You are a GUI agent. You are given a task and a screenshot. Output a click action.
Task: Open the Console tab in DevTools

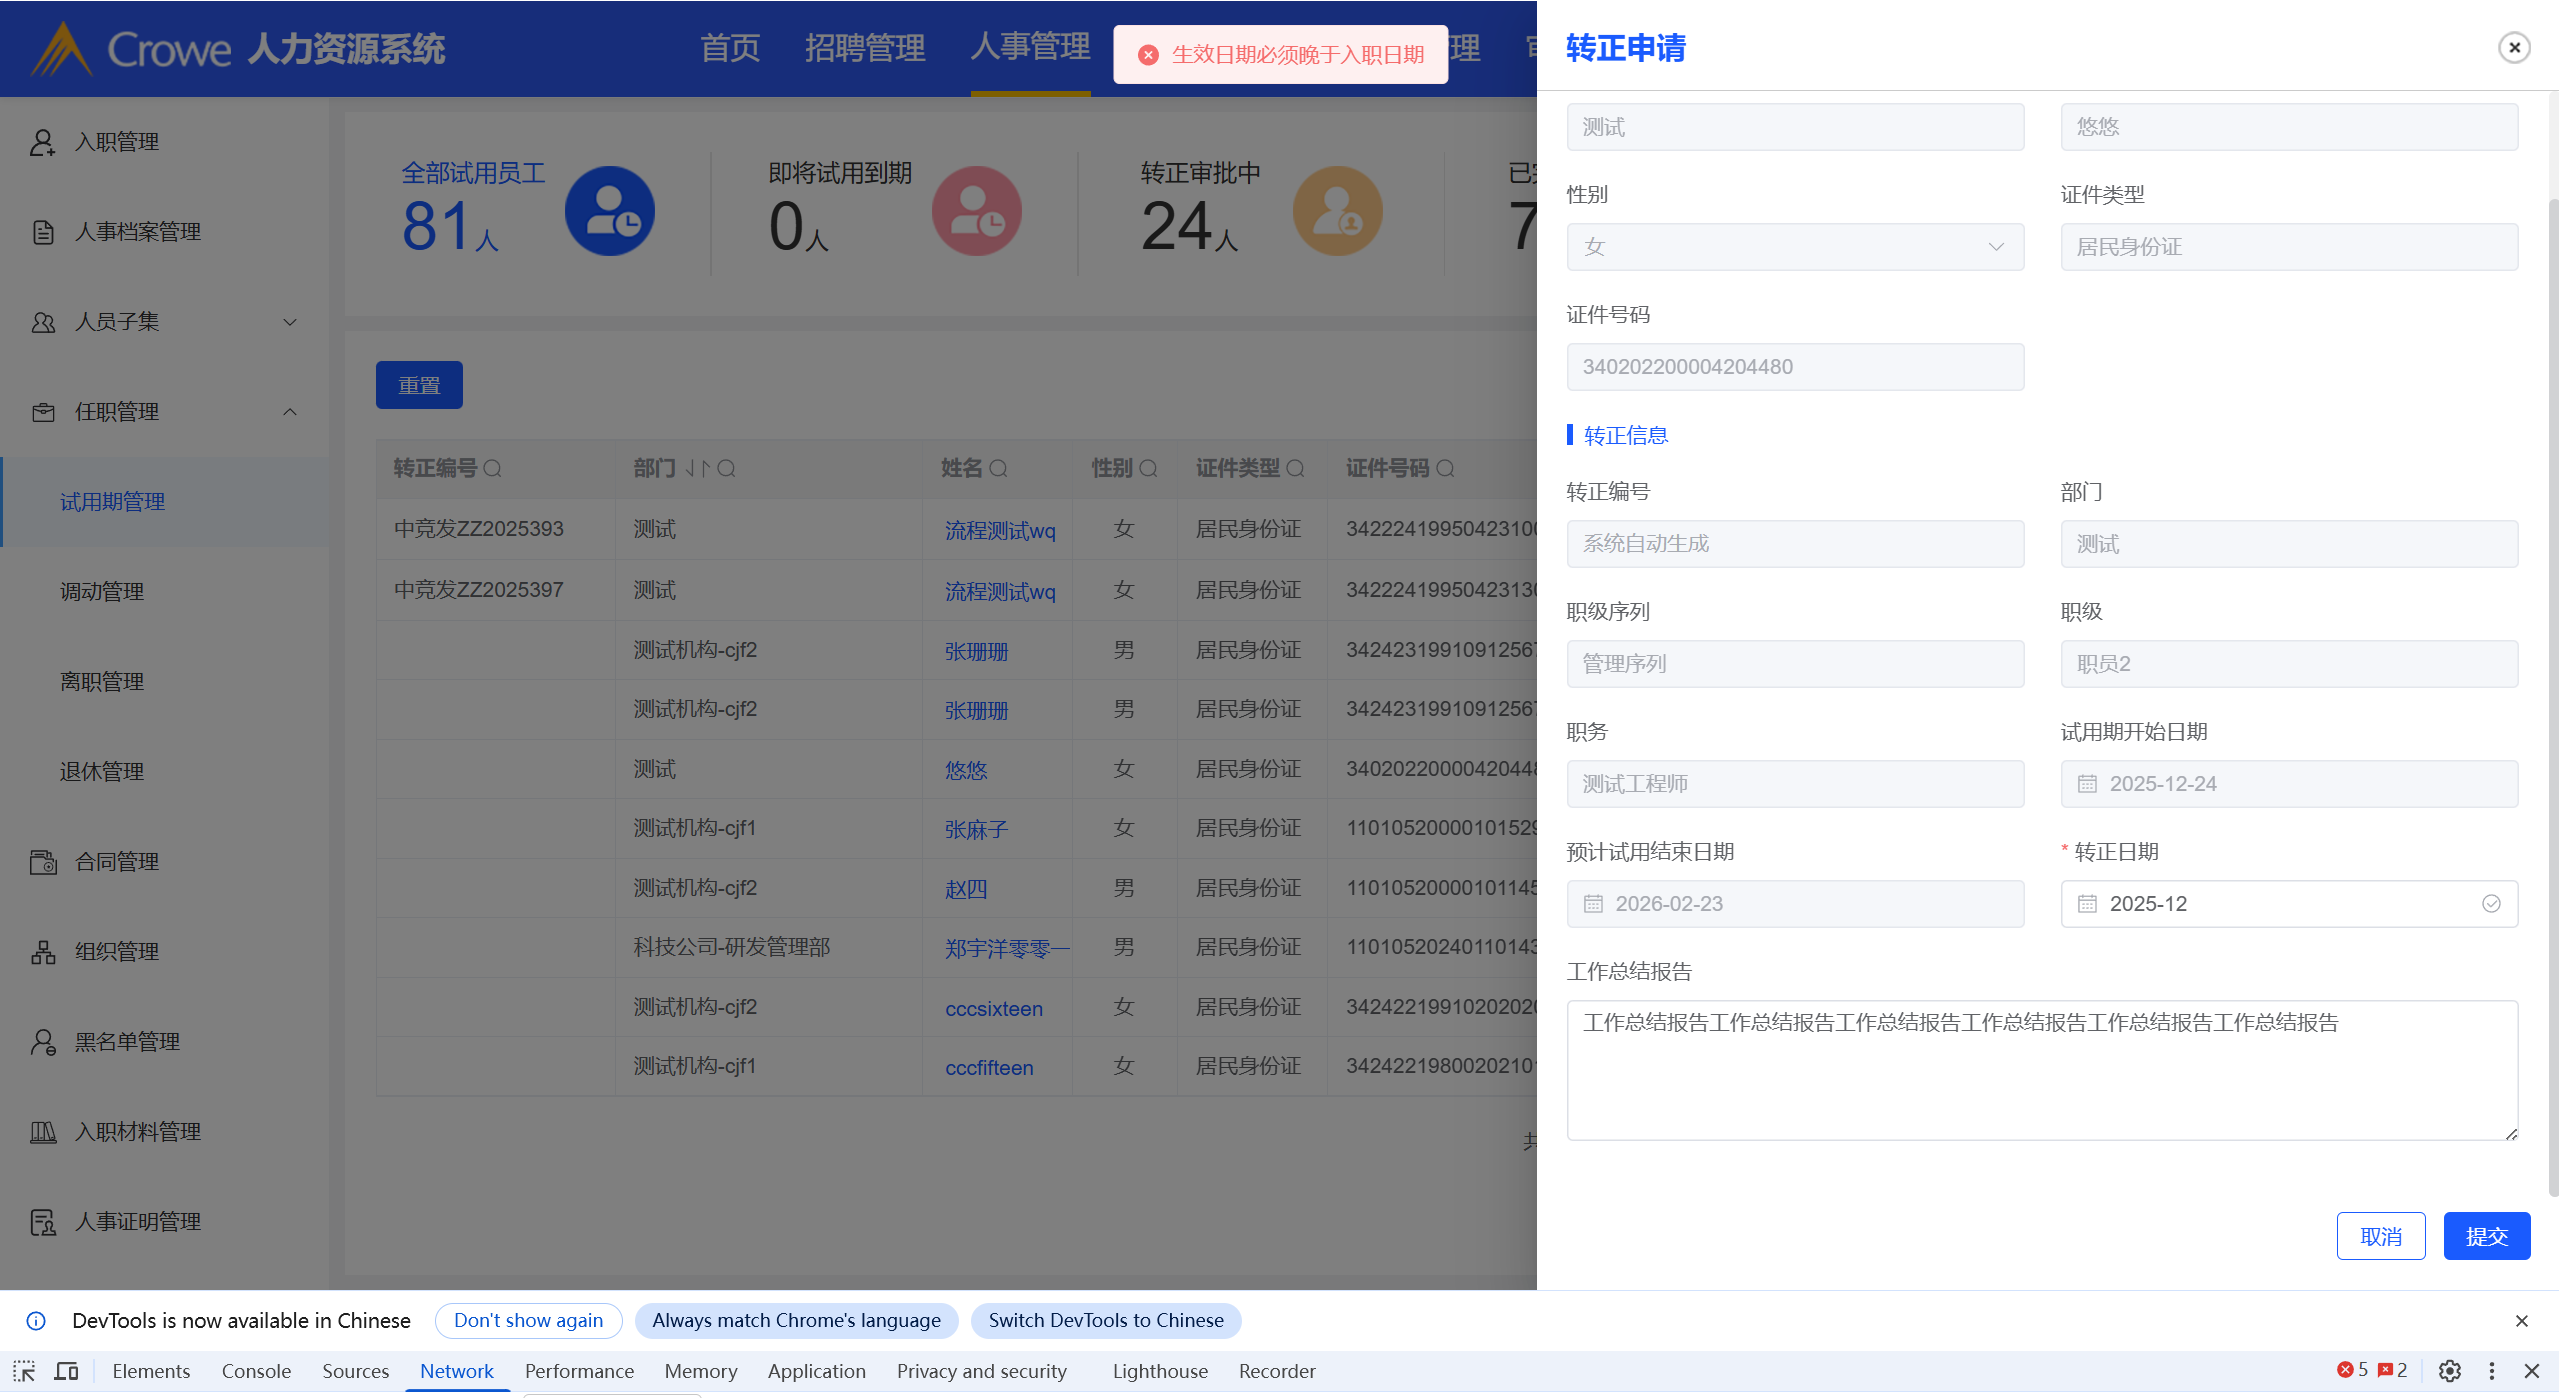256,1371
